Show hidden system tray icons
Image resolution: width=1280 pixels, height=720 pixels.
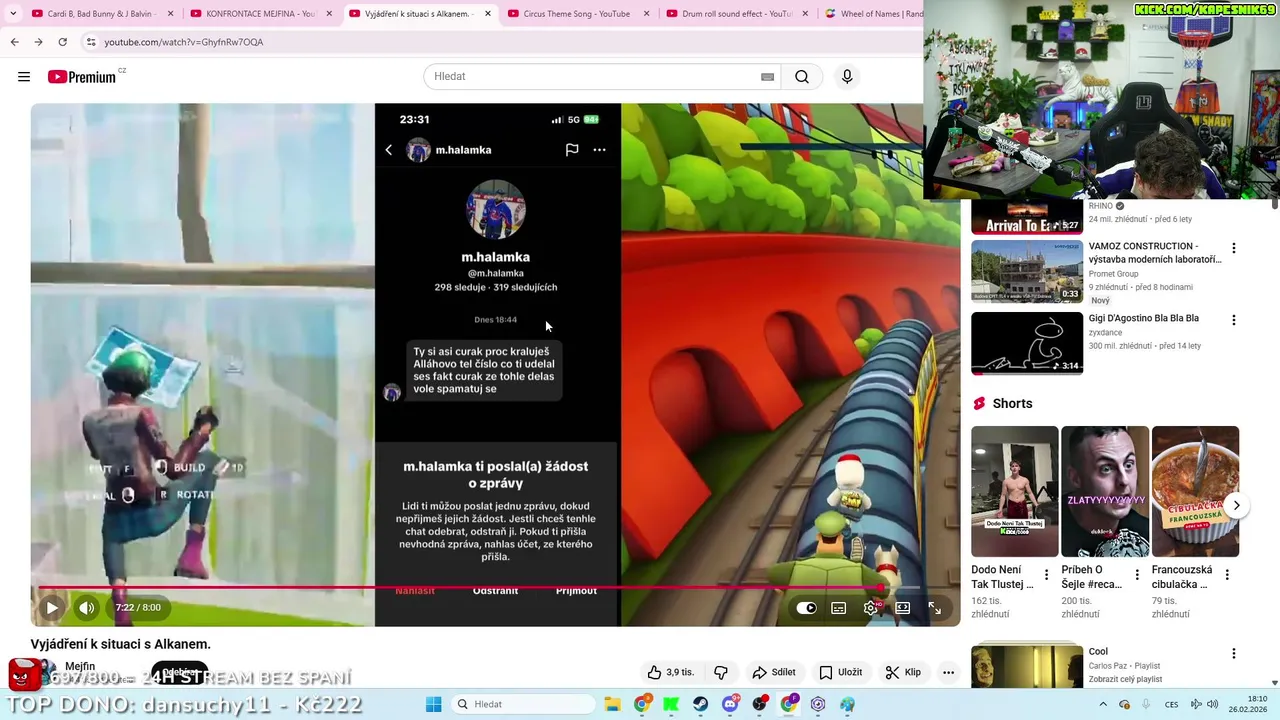click(1103, 704)
